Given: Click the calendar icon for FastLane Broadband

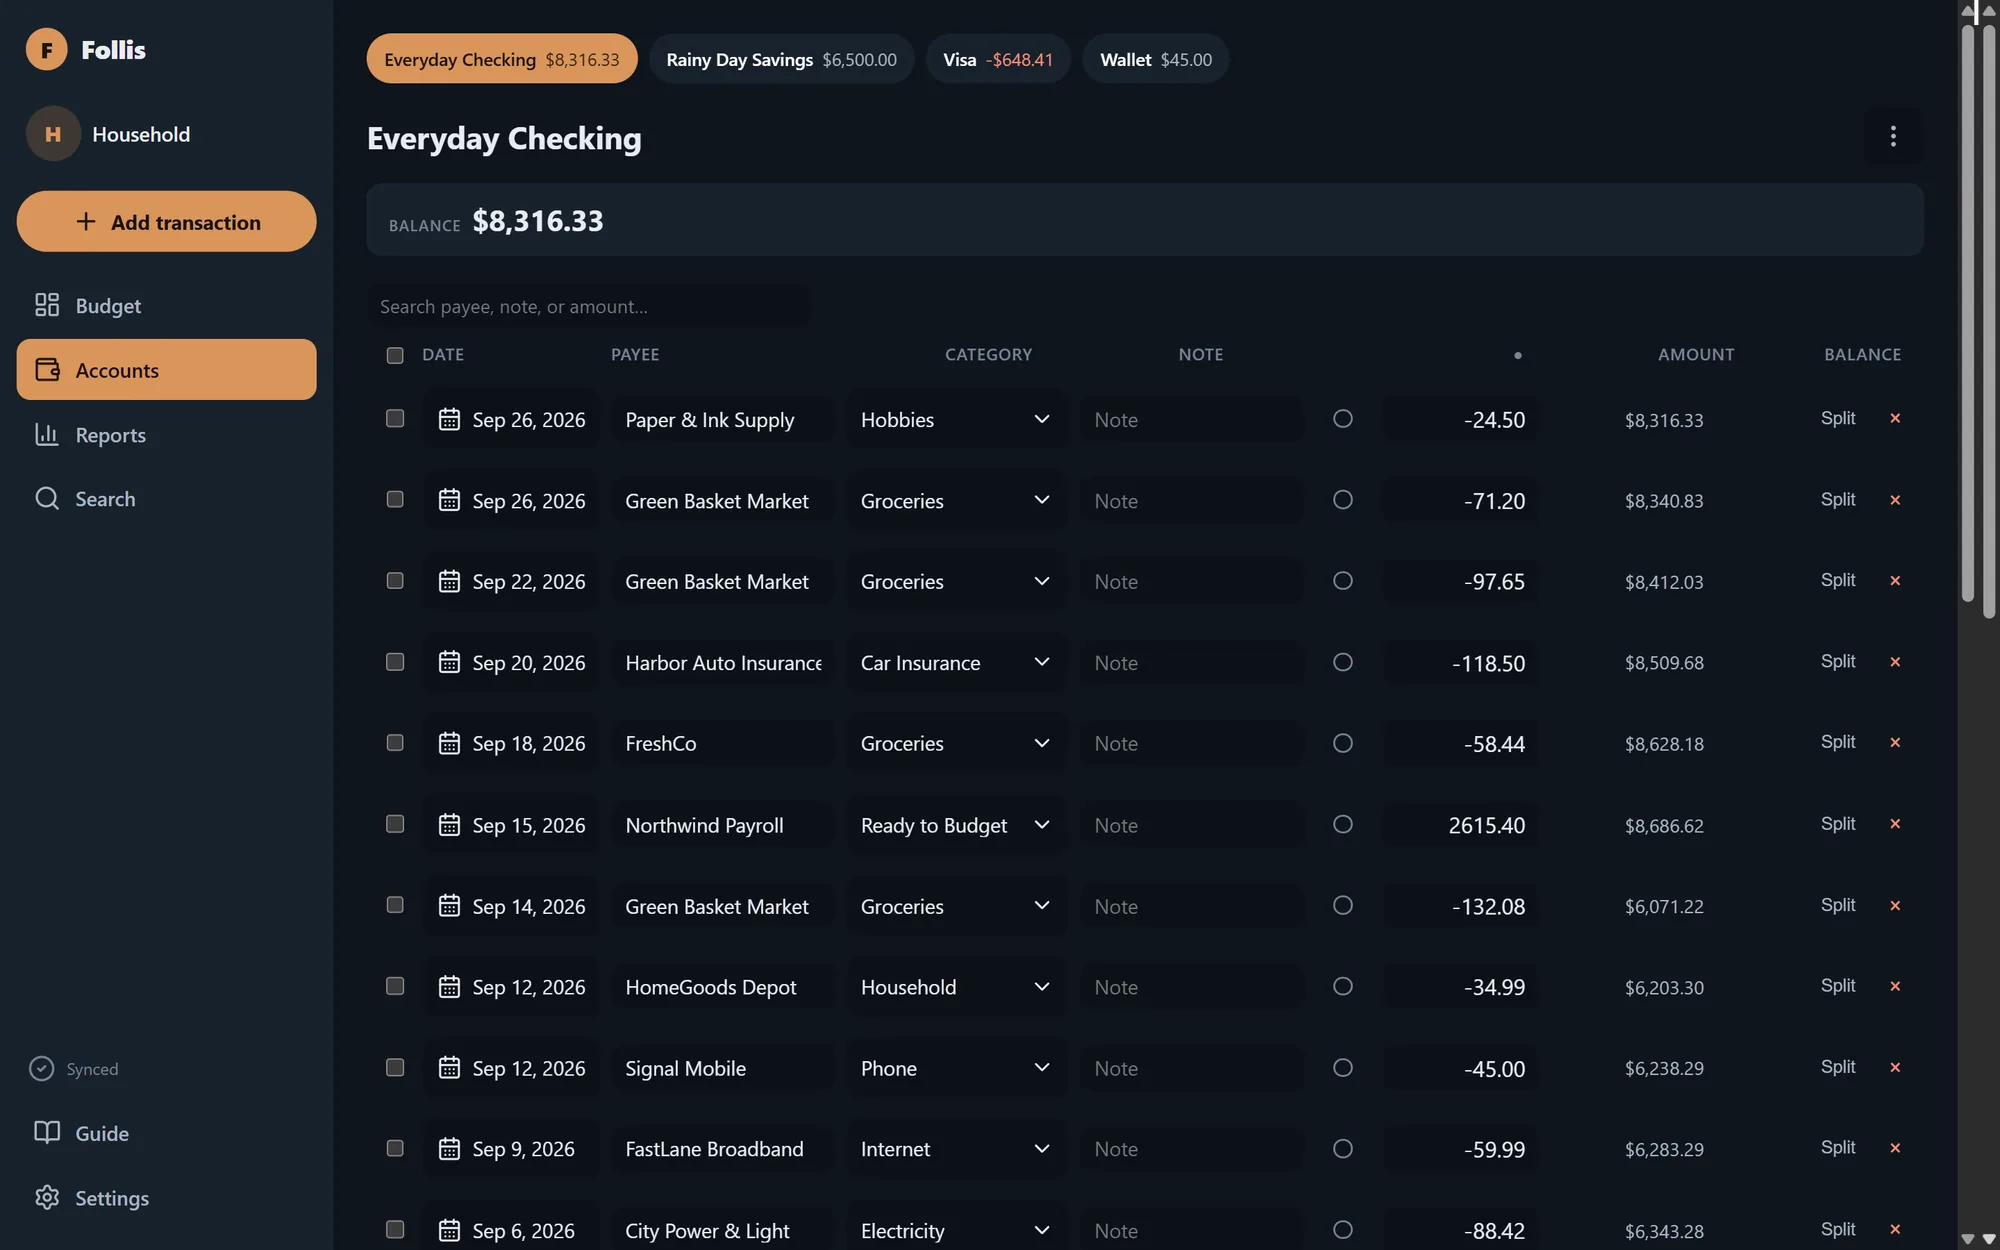Looking at the screenshot, I should [x=449, y=1149].
